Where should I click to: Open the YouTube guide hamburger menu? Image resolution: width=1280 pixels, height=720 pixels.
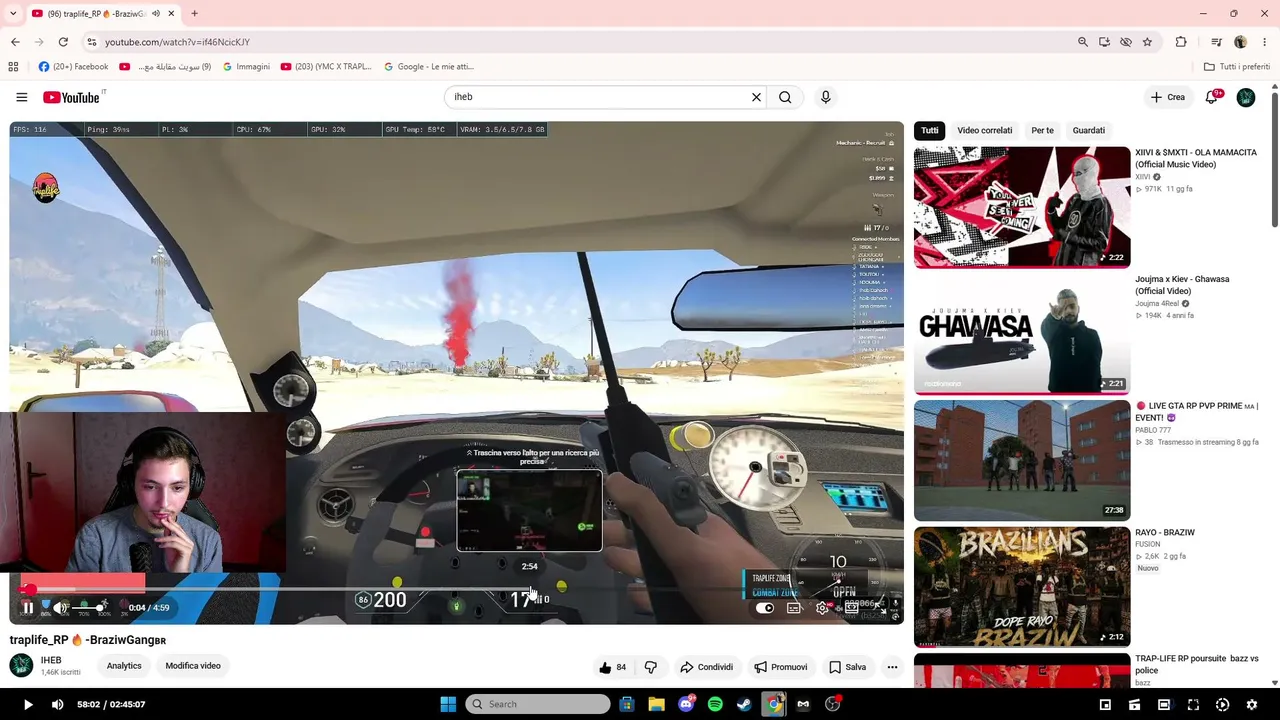(21, 97)
